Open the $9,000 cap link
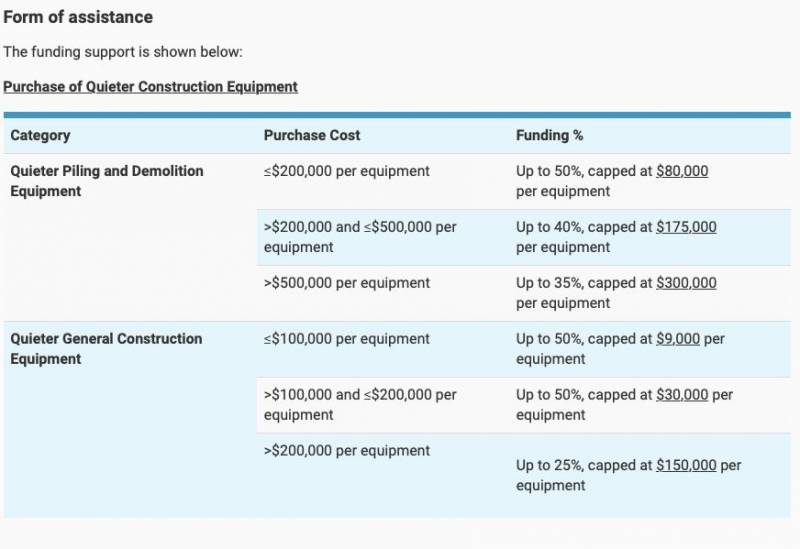This screenshot has height=549, width=800. (678, 339)
